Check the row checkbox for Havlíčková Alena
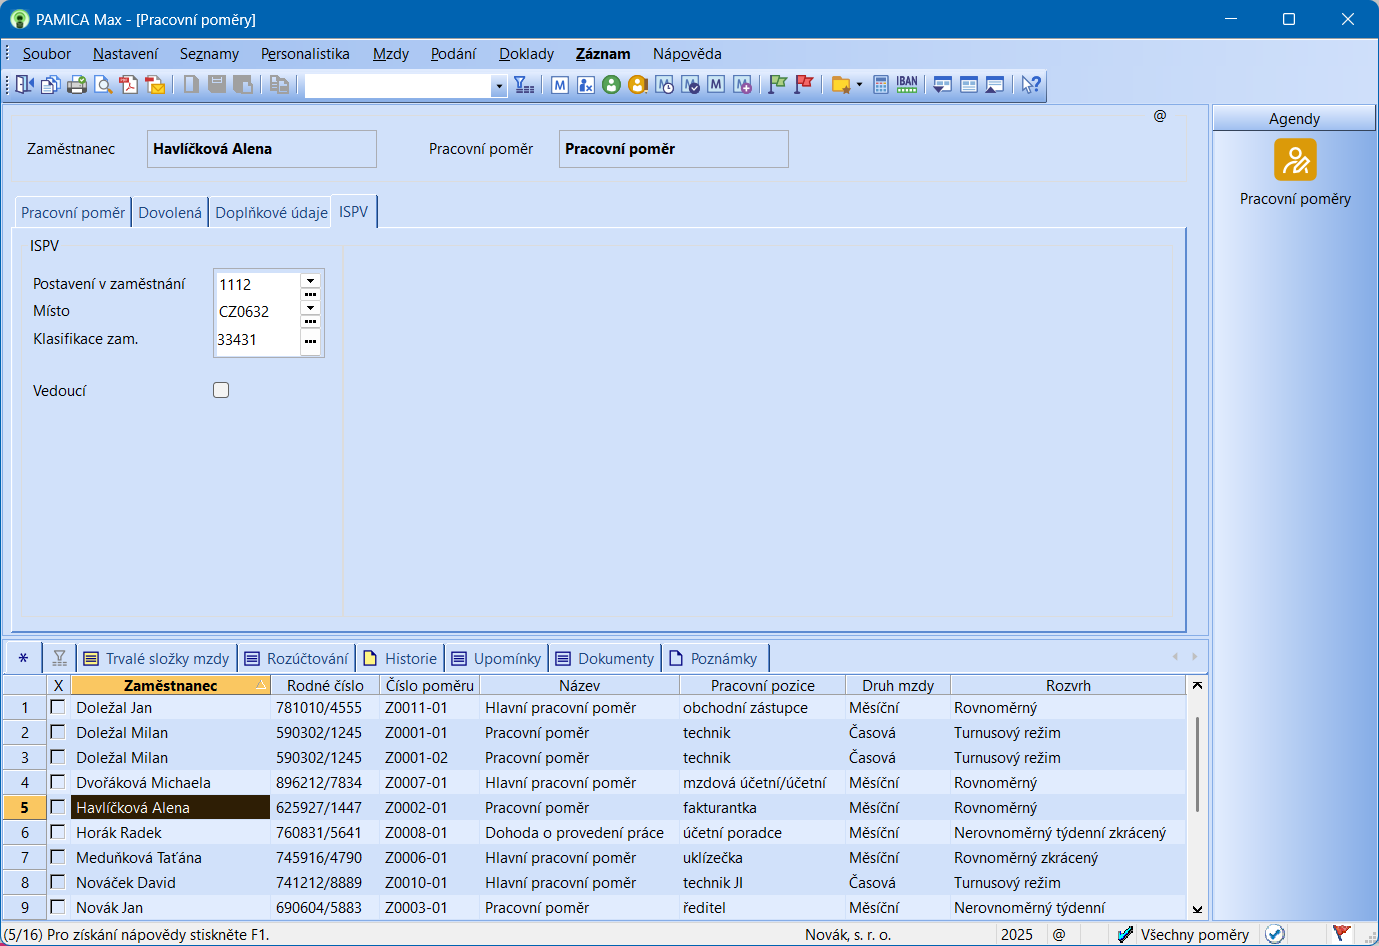The image size is (1379, 946). (x=58, y=807)
